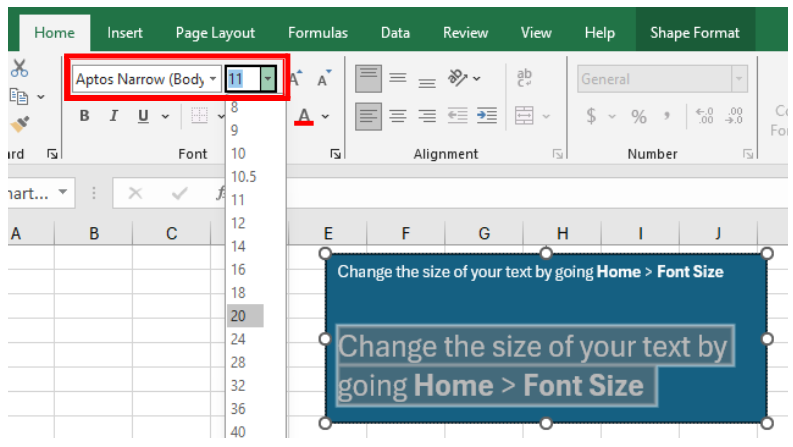Choose font size 10.5 from list
793x447 pixels.
pos(243,176)
